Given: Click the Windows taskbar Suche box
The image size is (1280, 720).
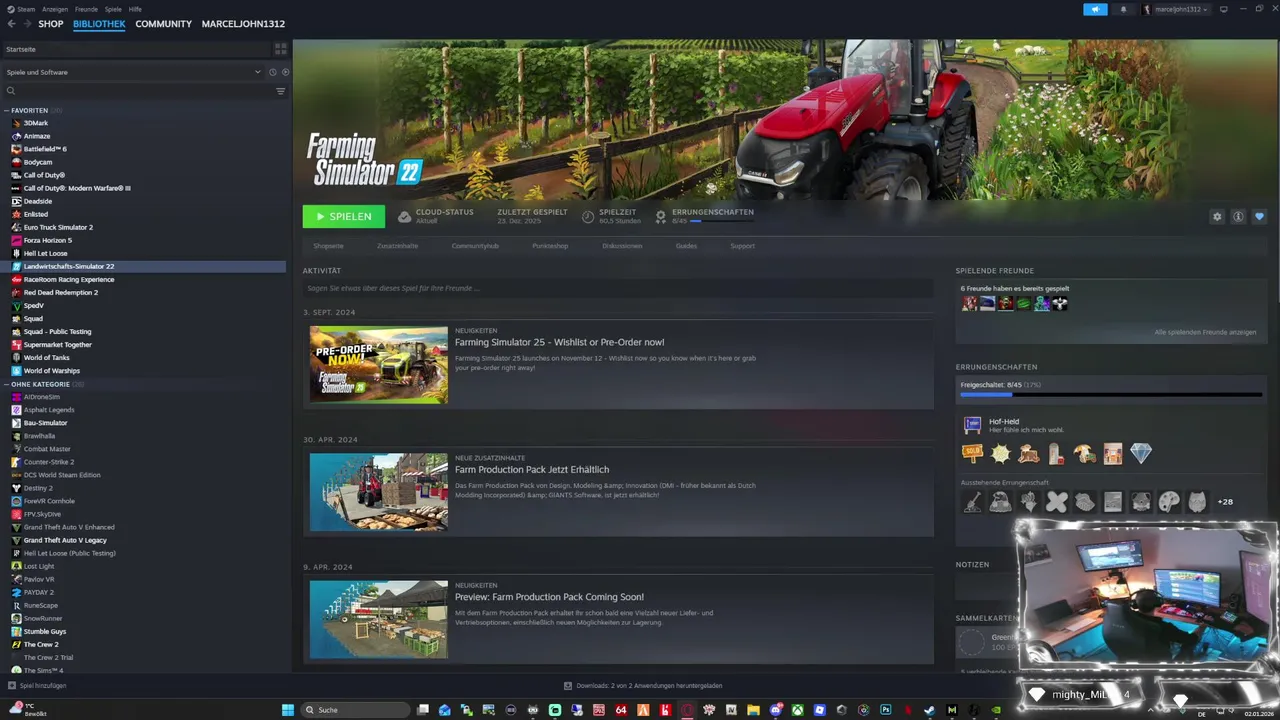Looking at the screenshot, I should click(x=355, y=710).
